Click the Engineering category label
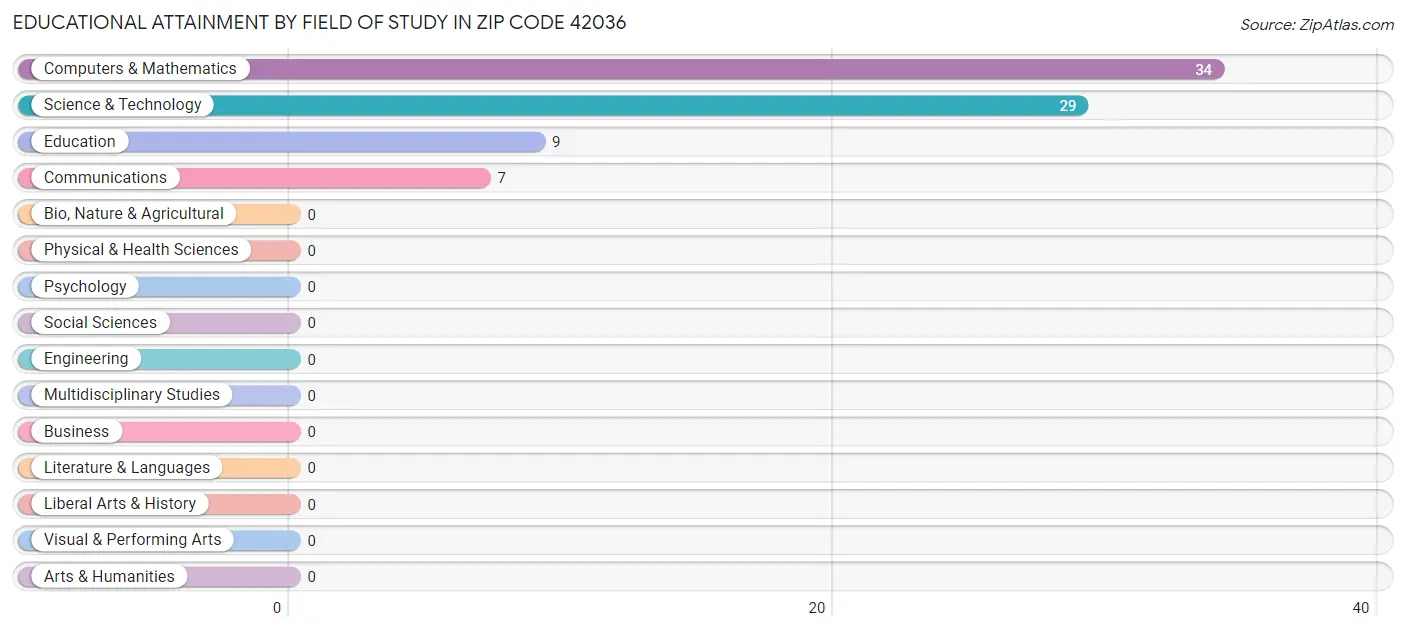This screenshot has height=631, width=1406. (86, 359)
